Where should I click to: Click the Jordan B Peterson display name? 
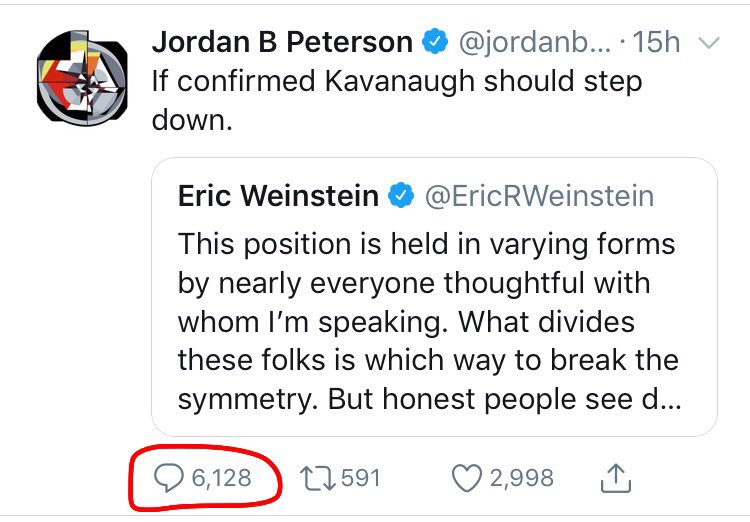click(x=282, y=42)
